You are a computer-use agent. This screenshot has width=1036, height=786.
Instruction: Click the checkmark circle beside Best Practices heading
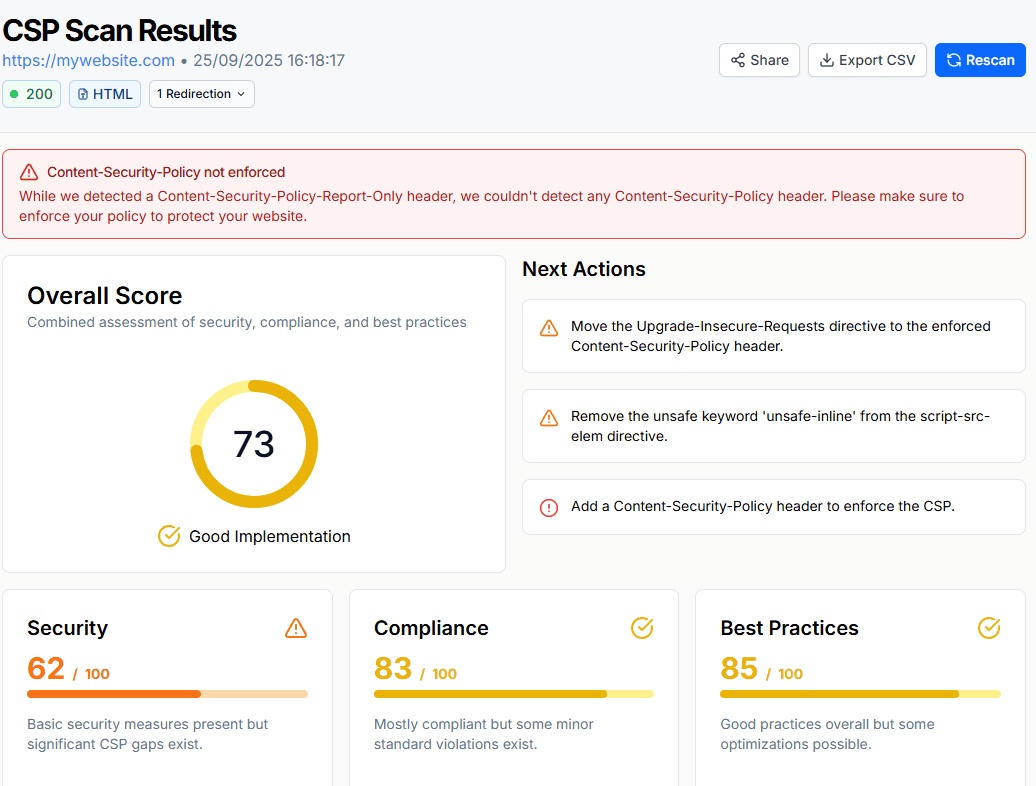(989, 628)
